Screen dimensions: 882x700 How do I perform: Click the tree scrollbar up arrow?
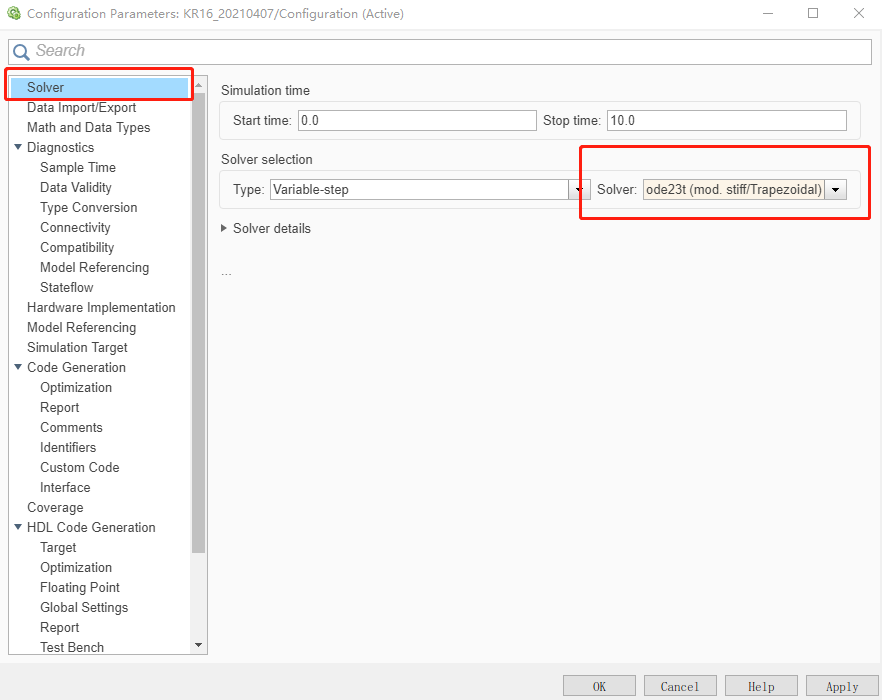(x=199, y=84)
